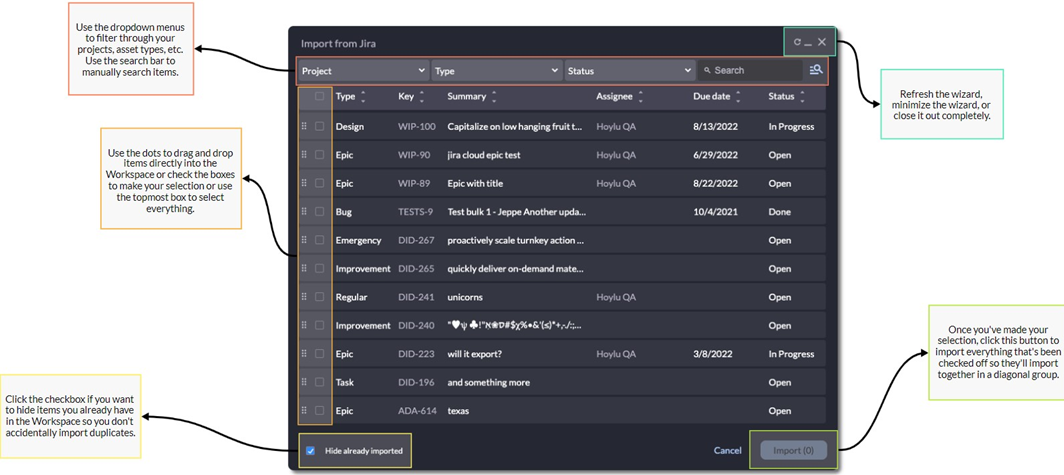This screenshot has height=475, width=1064.
Task: Select the WIP-89 checkbox
Action: pyautogui.click(x=320, y=183)
